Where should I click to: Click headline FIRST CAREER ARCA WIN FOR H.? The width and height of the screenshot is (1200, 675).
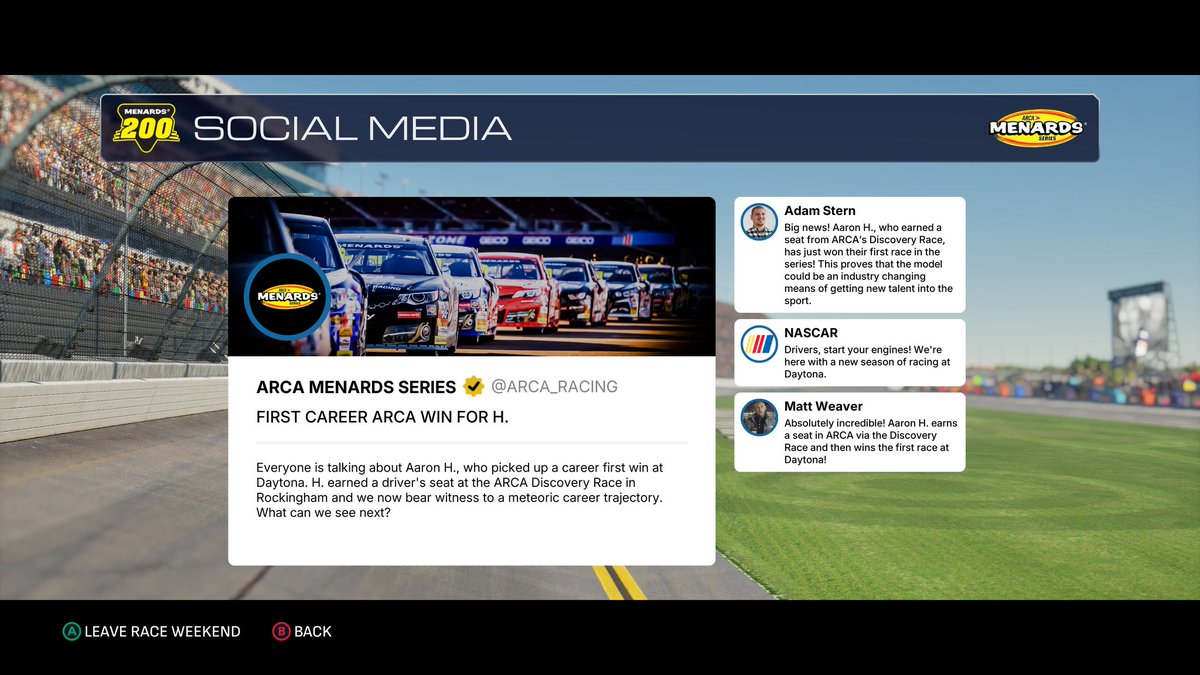click(x=383, y=417)
